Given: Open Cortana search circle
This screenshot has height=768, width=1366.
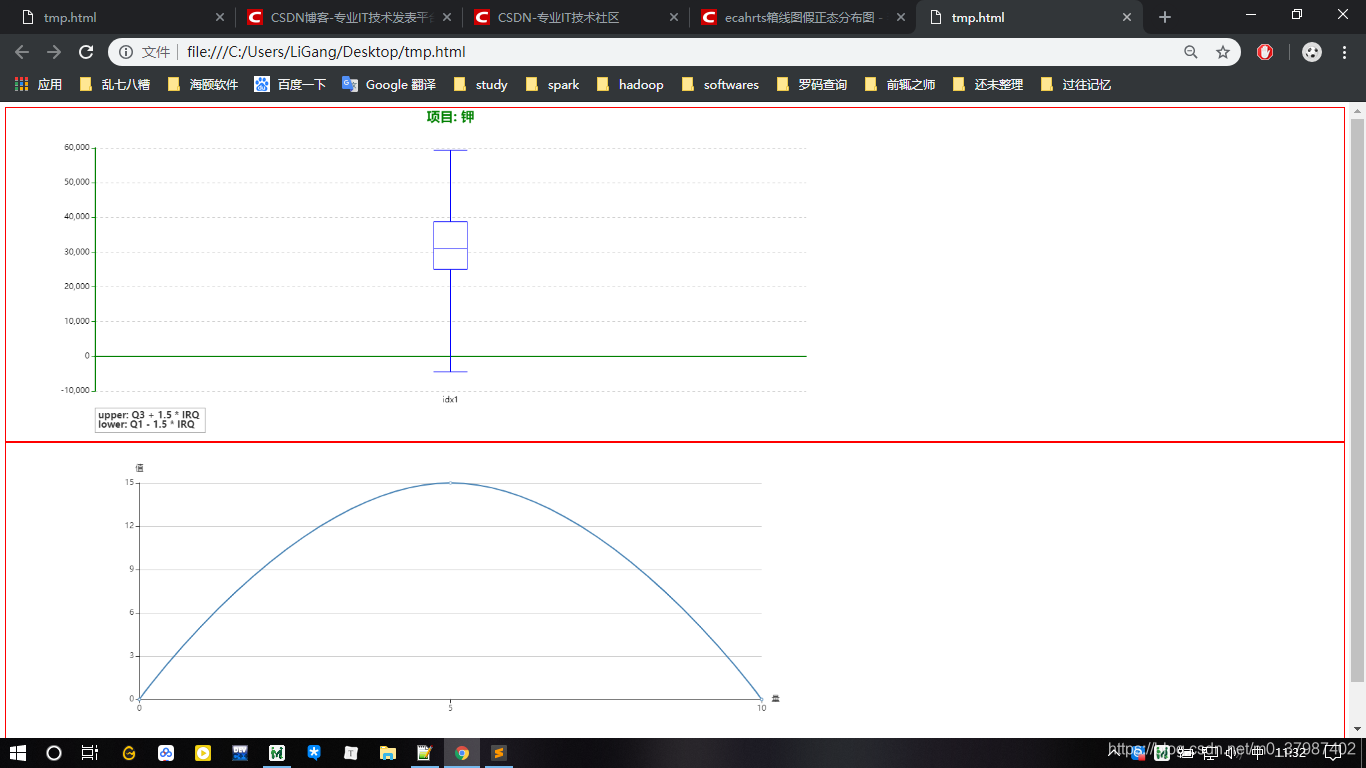Looking at the screenshot, I should (x=54, y=753).
